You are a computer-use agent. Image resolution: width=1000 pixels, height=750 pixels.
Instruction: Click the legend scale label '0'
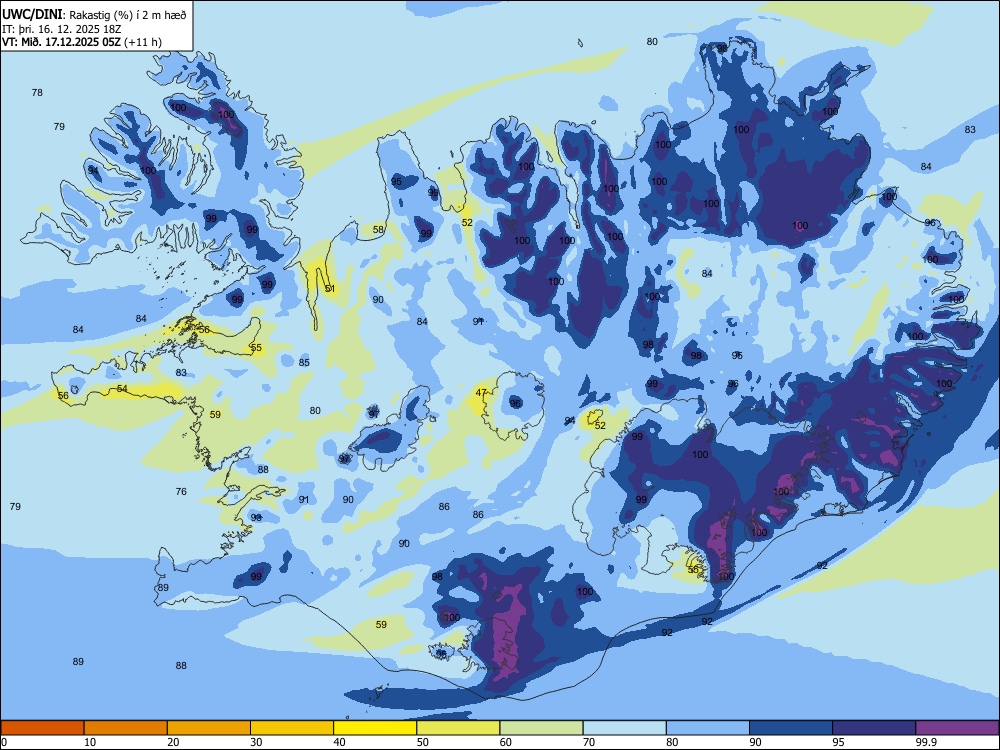click(4, 742)
